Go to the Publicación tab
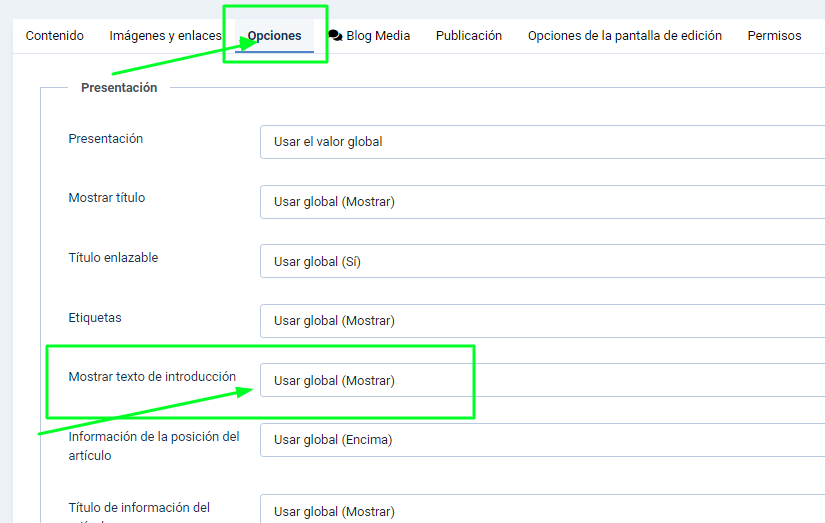Image resolution: width=825 pixels, height=523 pixels. 469,35
